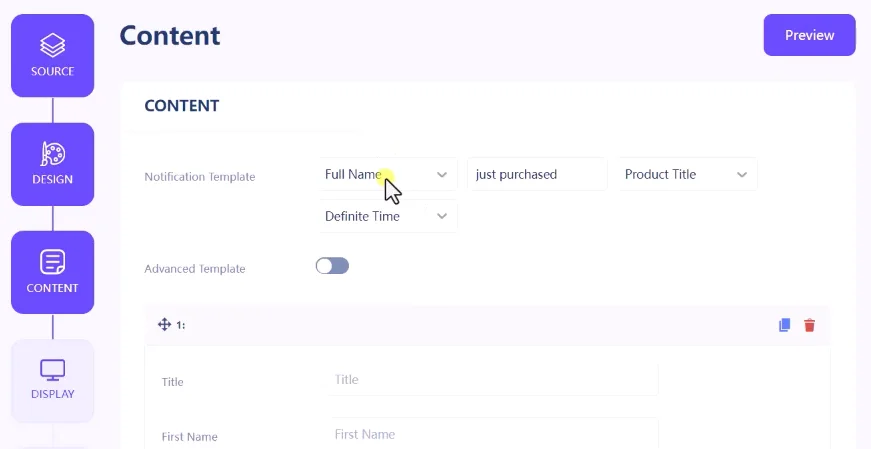
Task: Click the Display monitor icon
Action: (53, 370)
